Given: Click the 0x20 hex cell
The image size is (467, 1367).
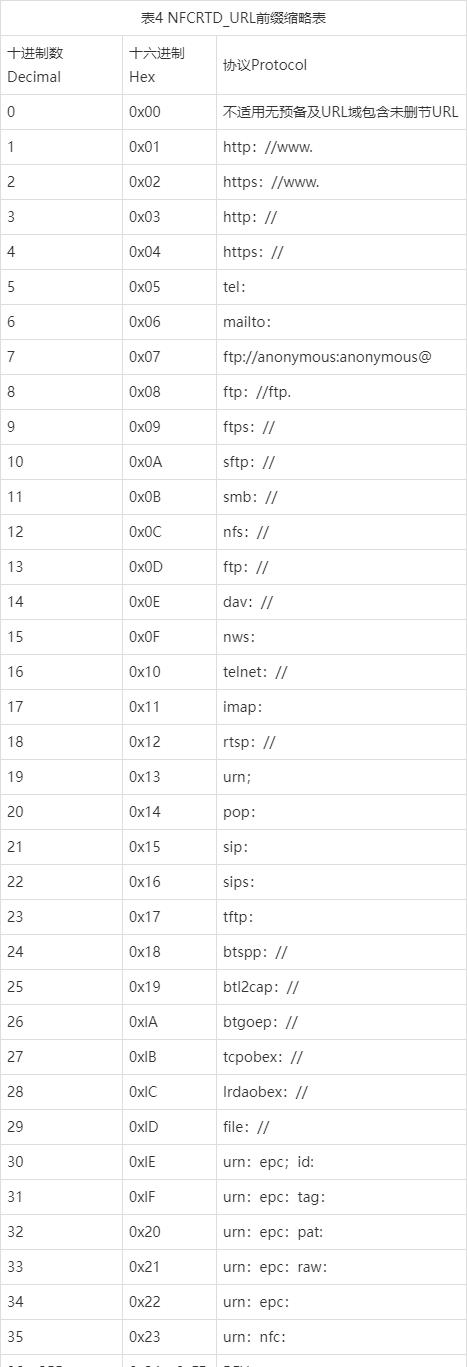Looking at the screenshot, I should [169, 1232].
